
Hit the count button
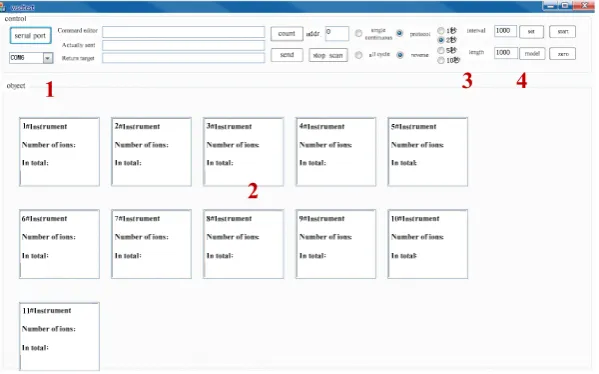coord(287,34)
